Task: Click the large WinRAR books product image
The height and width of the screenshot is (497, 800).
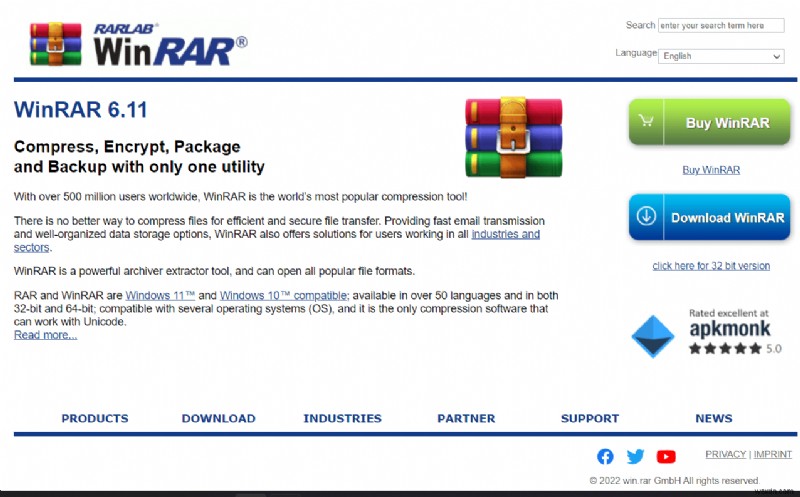Action: tap(514, 137)
